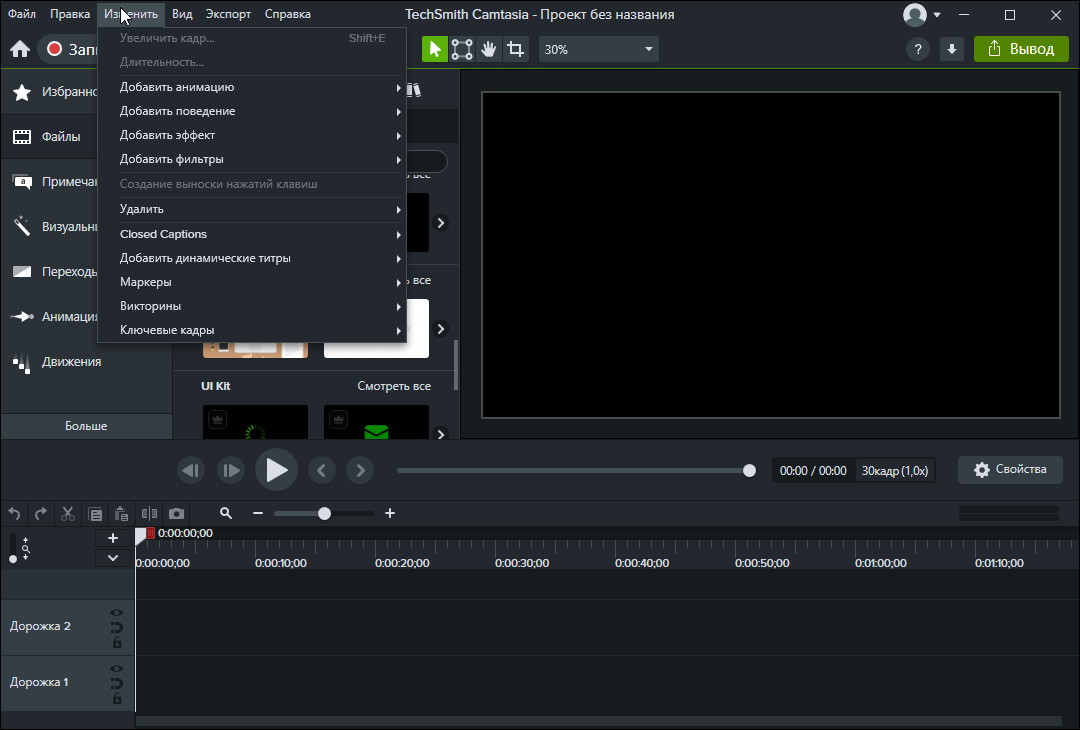Screen dimensions: 1080x730
Task: Open the 30% canvas zoom dropdown
Action: 598,50
